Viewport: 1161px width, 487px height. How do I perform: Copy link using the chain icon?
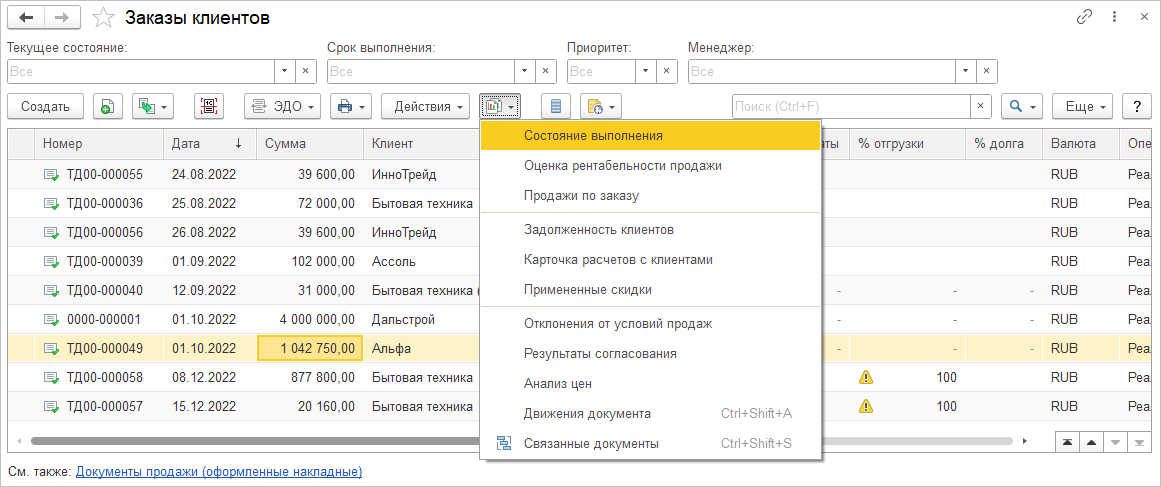1084,18
